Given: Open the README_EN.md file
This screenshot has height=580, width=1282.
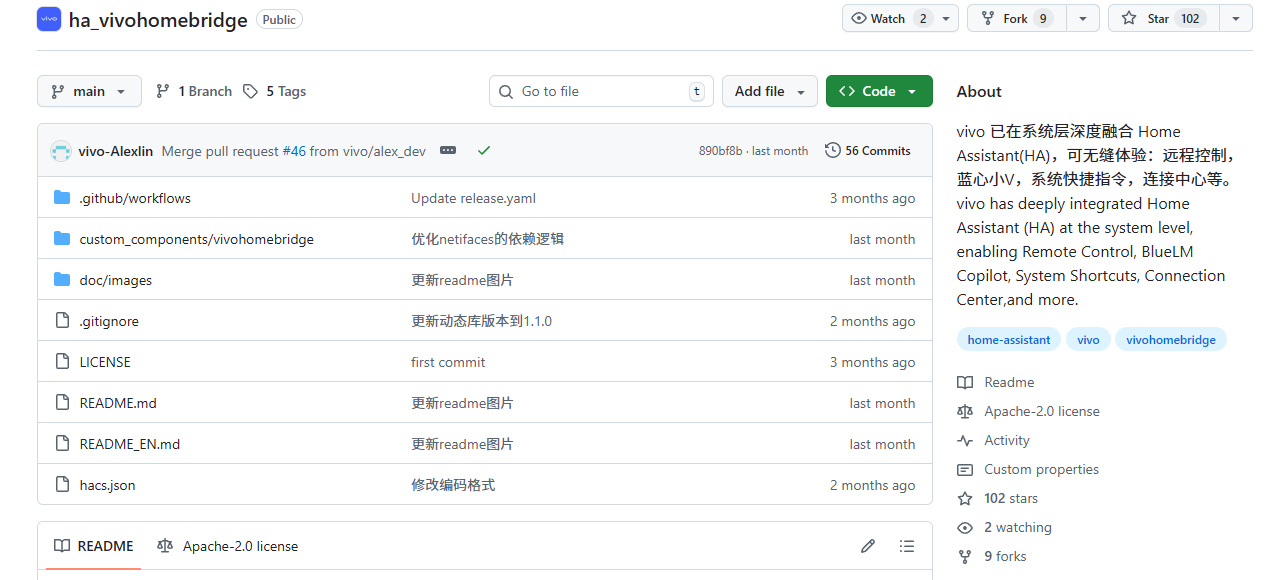Looking at the screenshot, I should pyautogui.click(x=130, y=444).
